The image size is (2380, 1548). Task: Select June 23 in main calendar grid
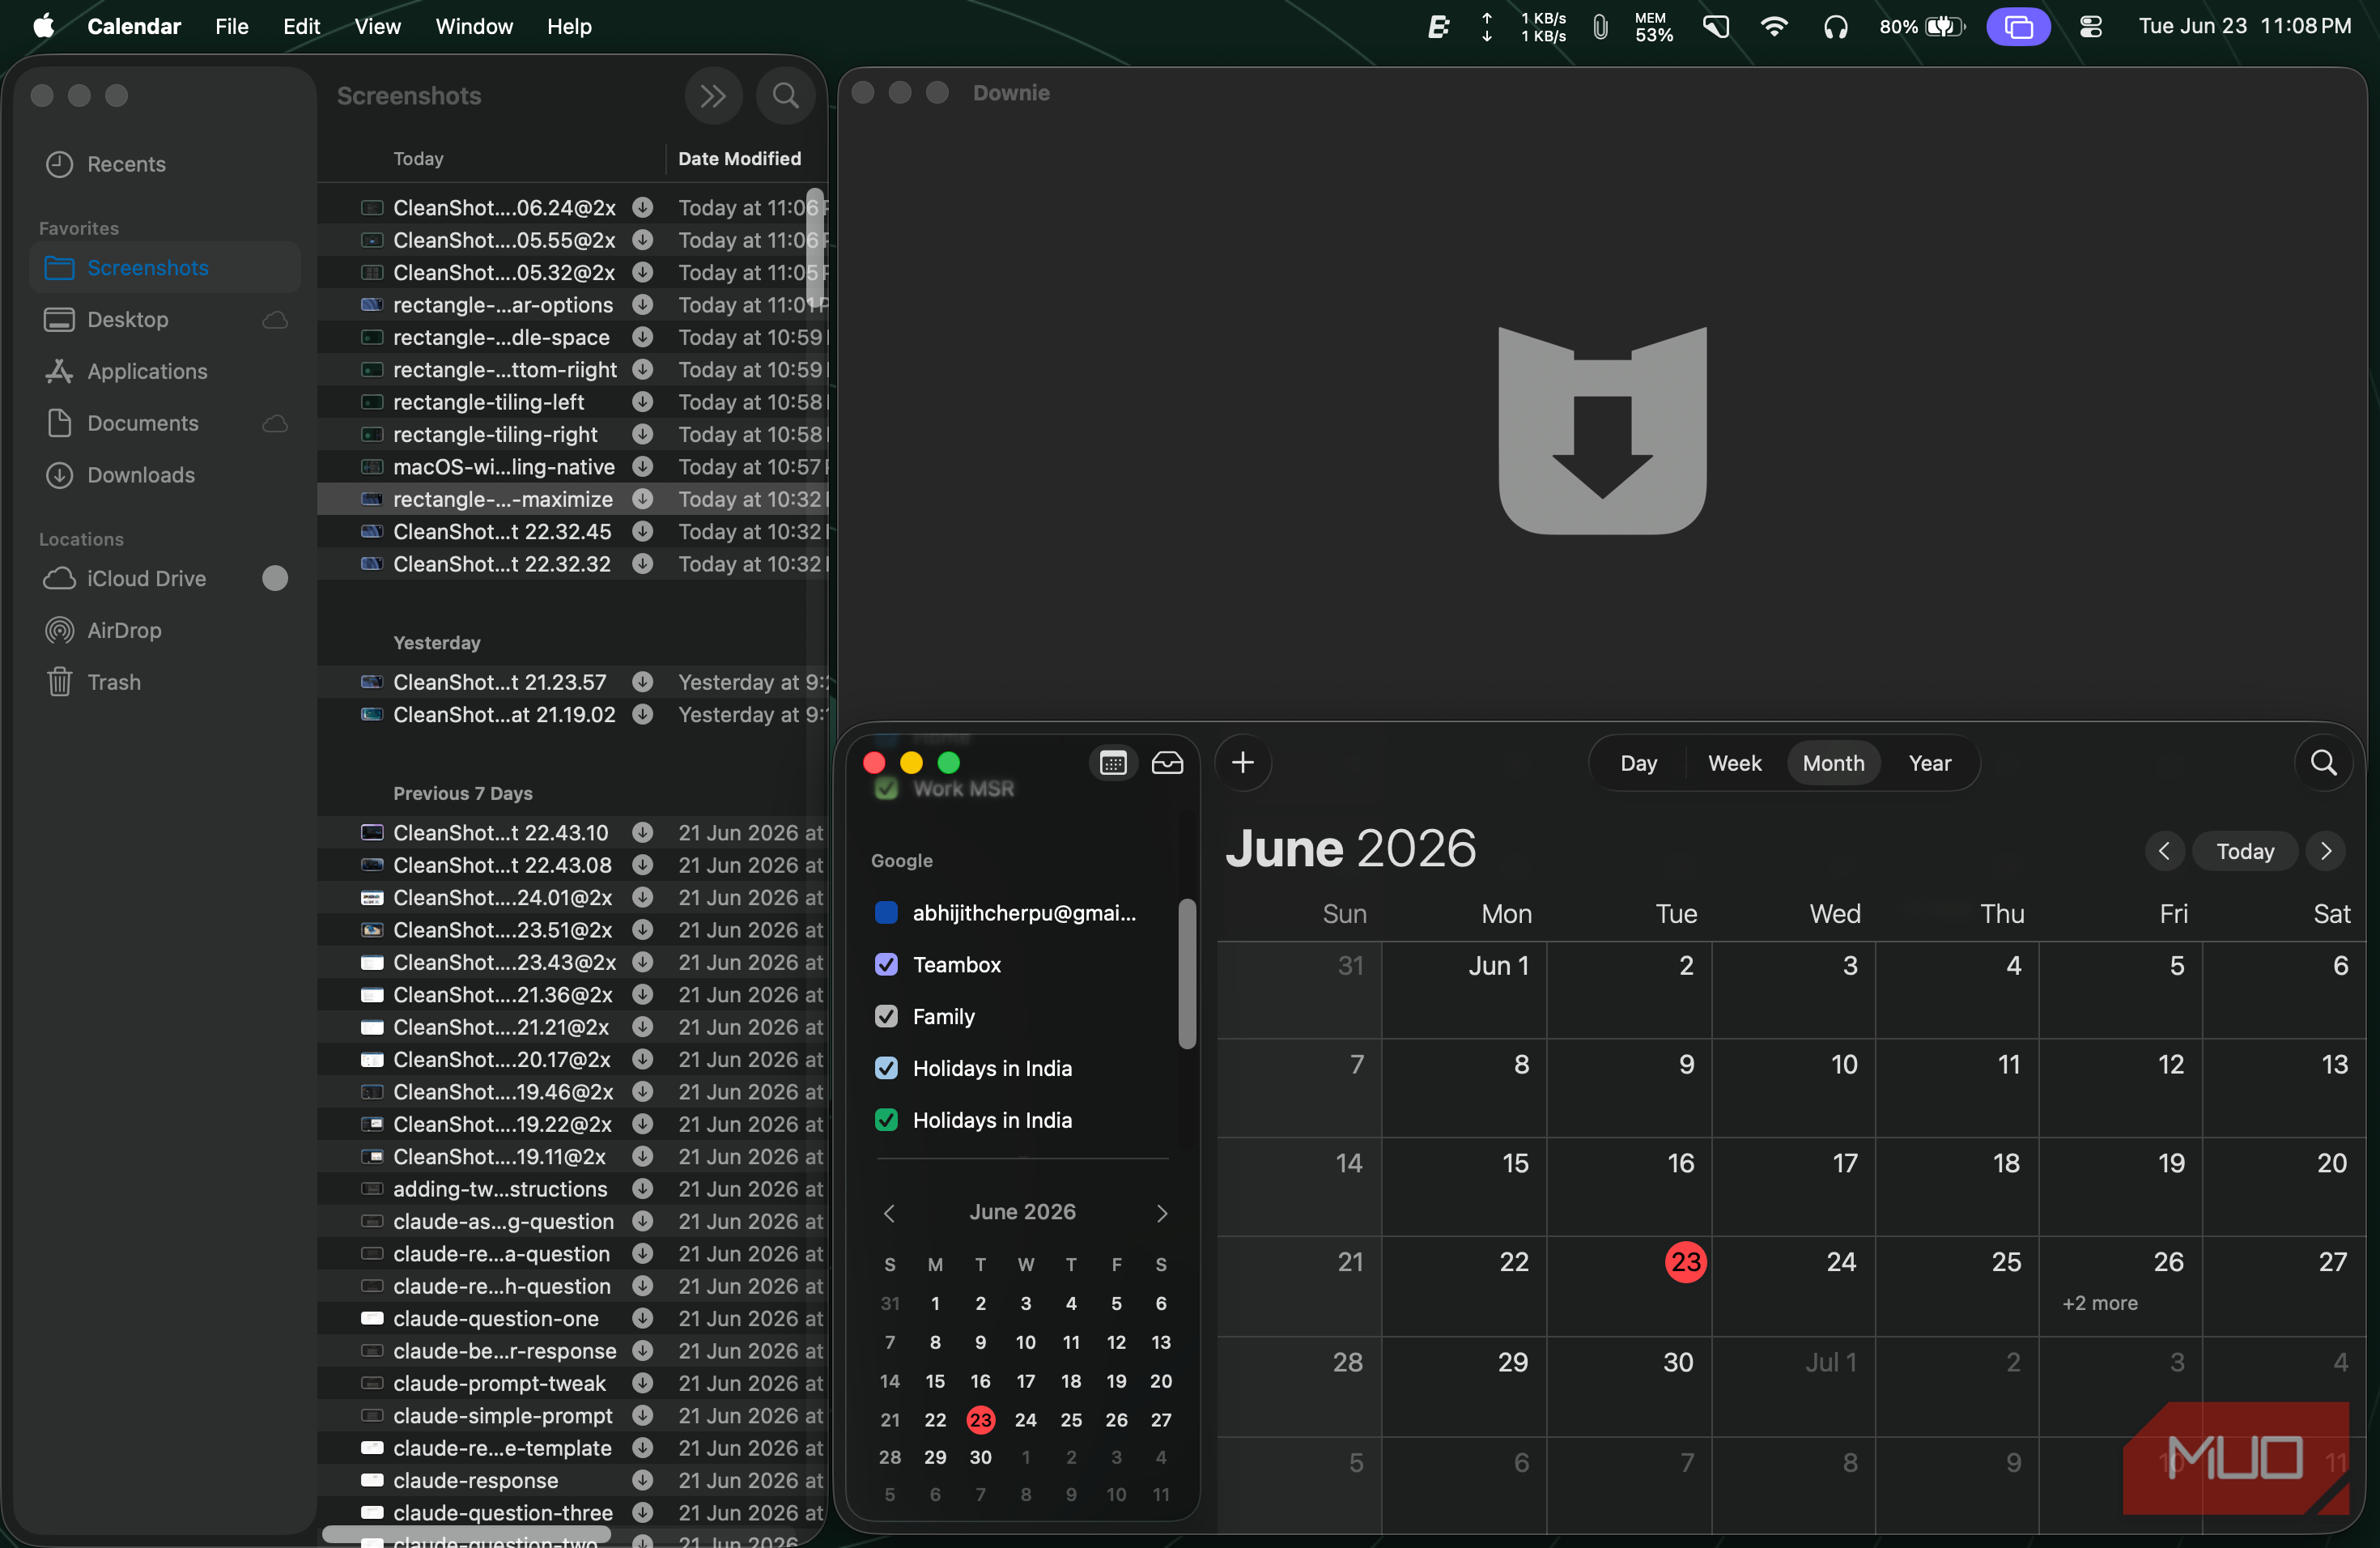click(x=1685, y=1262)
